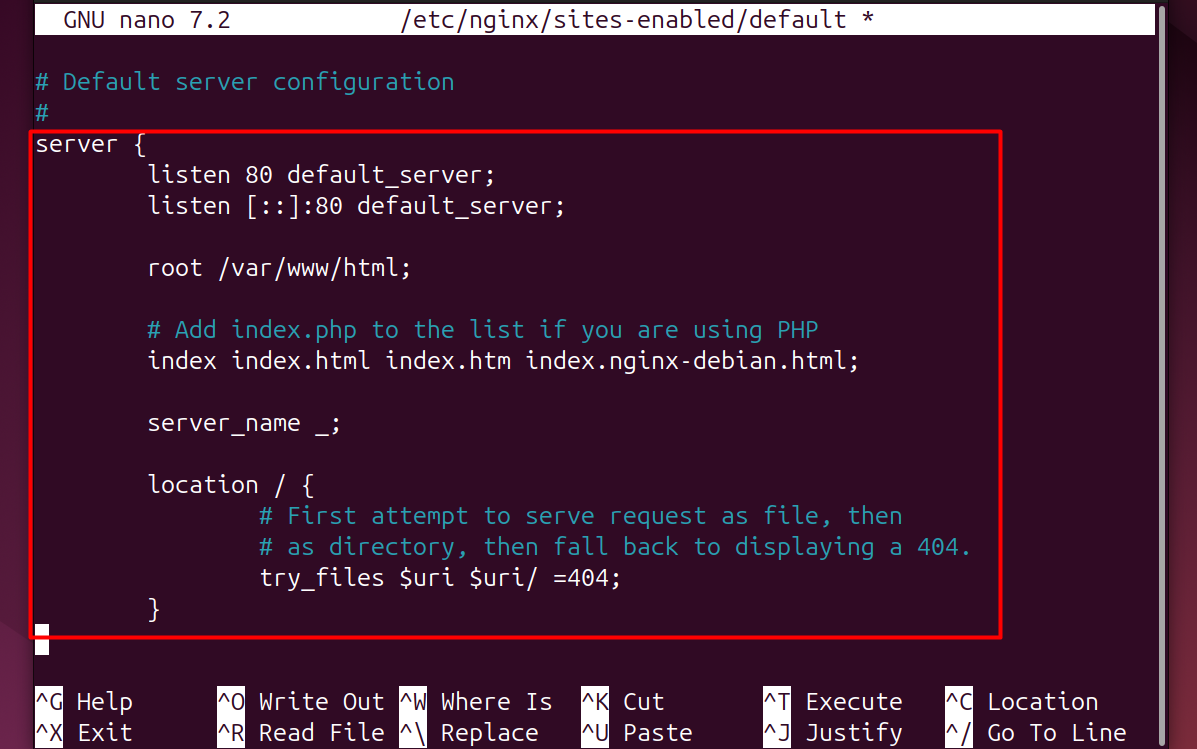Select the ^K Cut shortcut

623,702
